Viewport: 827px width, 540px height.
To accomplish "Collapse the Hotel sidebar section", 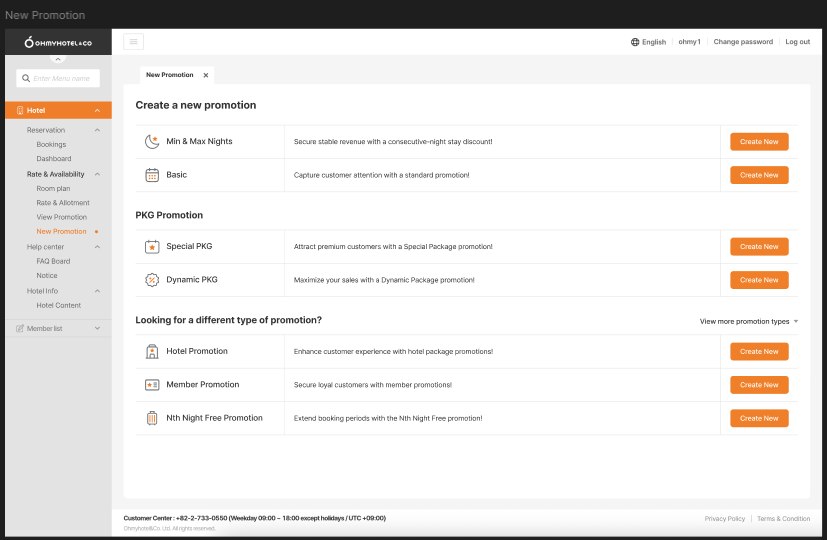I will click(x=97, y=110).
